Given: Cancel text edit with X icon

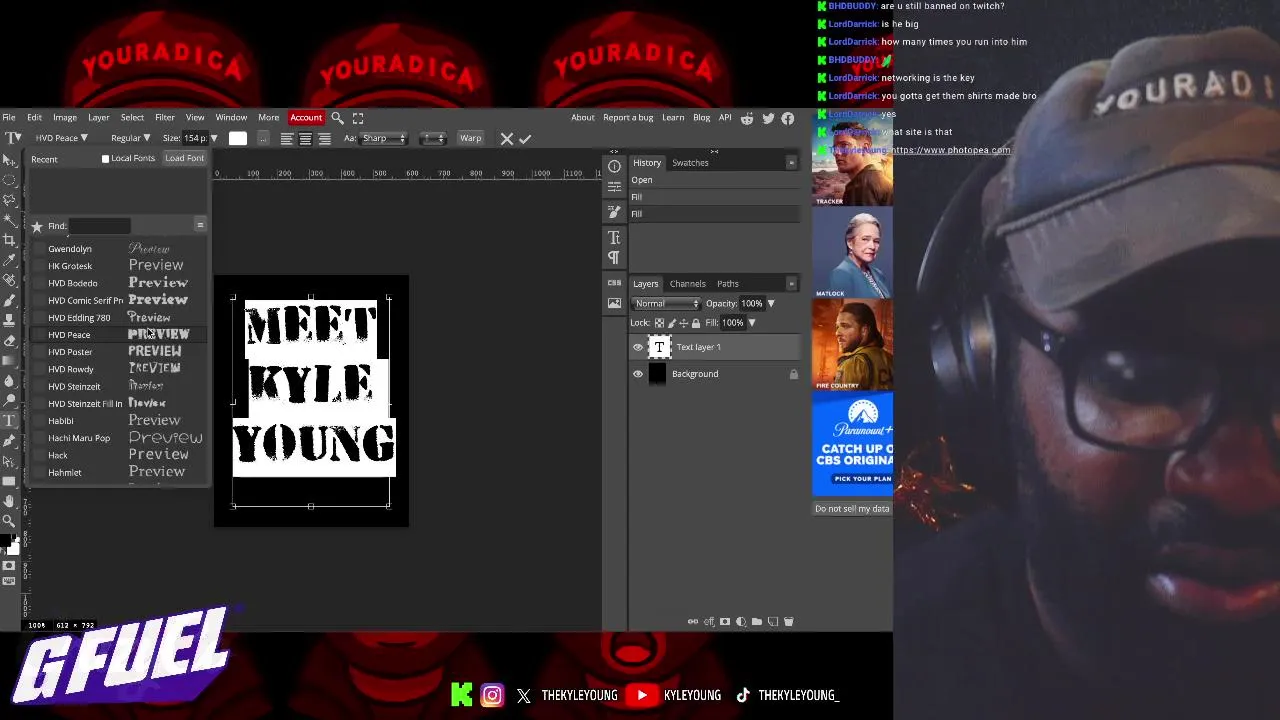Looking at the screenshot, I should [x=506, y=138].
